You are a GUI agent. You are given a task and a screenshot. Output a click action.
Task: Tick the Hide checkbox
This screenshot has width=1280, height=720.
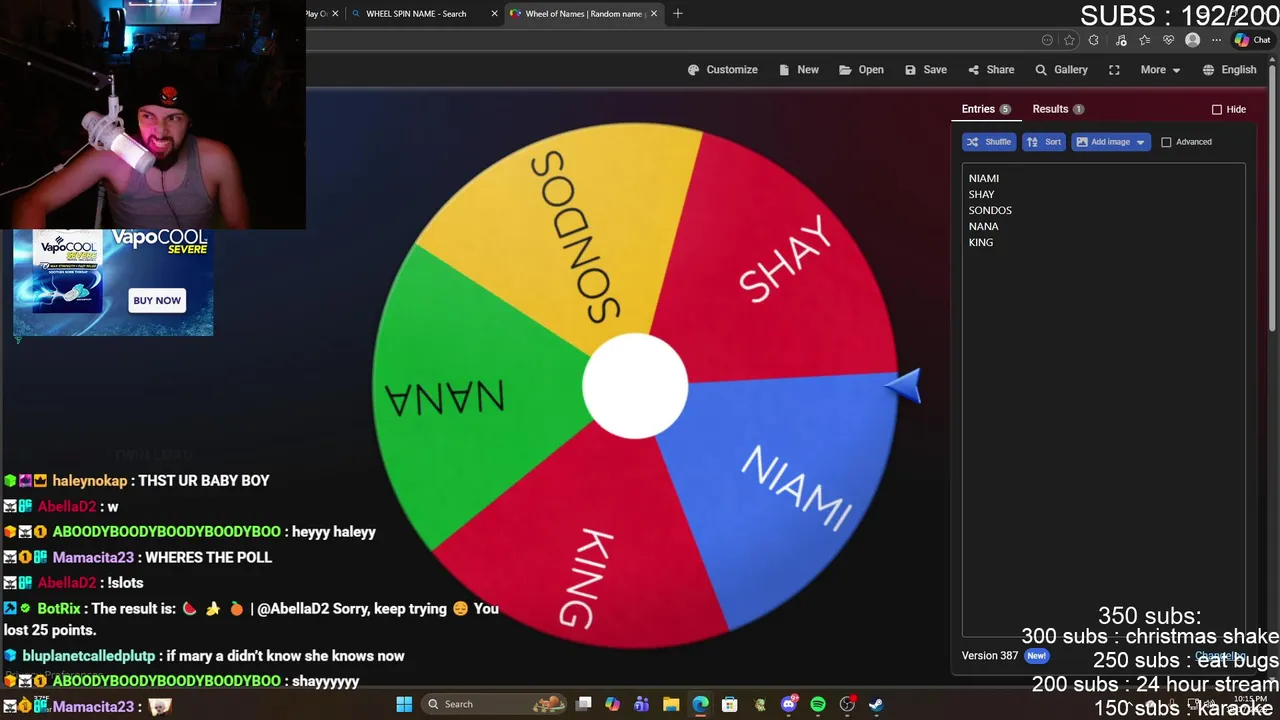pos(1217,109)
